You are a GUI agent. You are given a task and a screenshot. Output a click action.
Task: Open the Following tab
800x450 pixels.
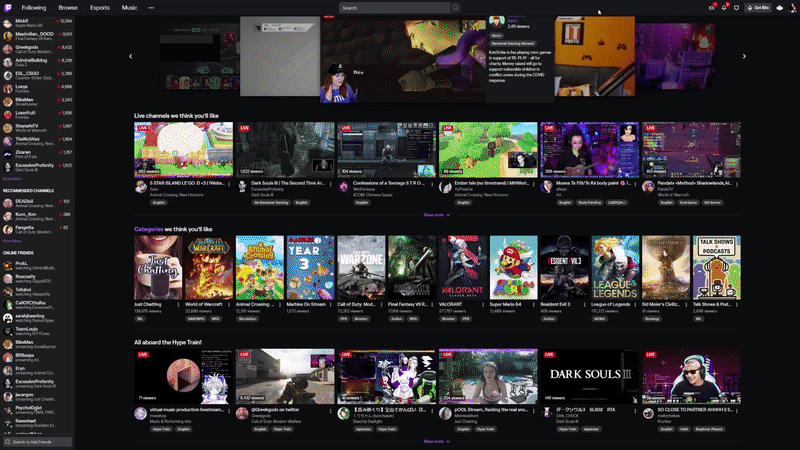tap(34, 8)
